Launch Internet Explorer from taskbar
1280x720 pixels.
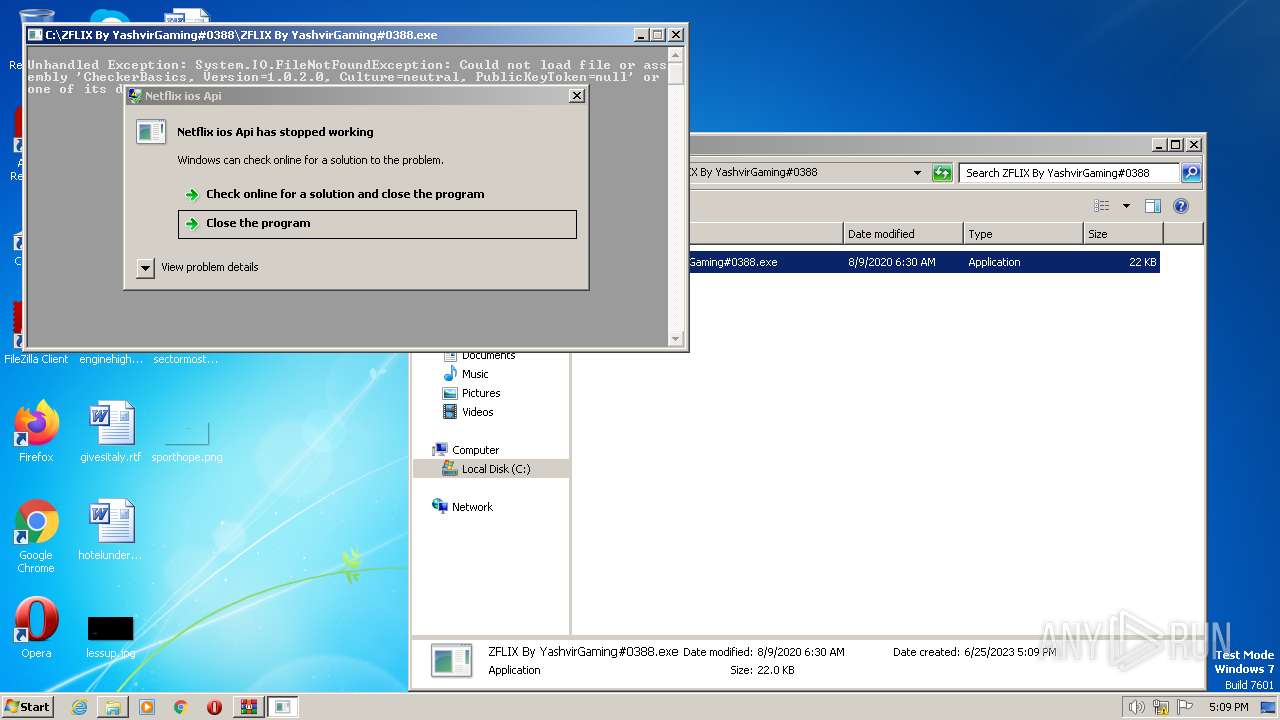[x=79, y=707]
